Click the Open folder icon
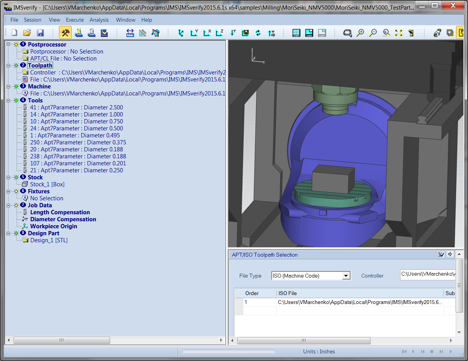468x361 pixels. [x=27, y=33]
